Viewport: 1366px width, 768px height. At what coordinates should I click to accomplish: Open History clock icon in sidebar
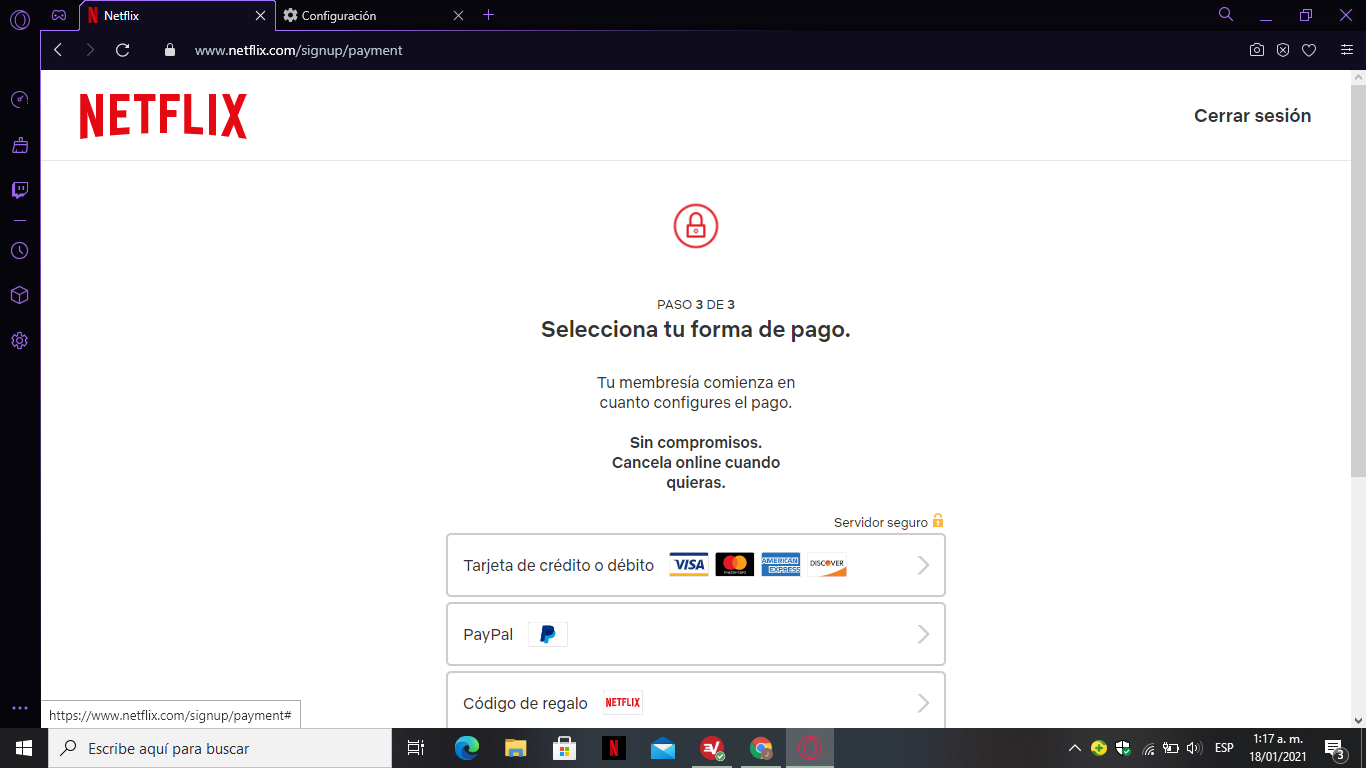pos(19,251)
